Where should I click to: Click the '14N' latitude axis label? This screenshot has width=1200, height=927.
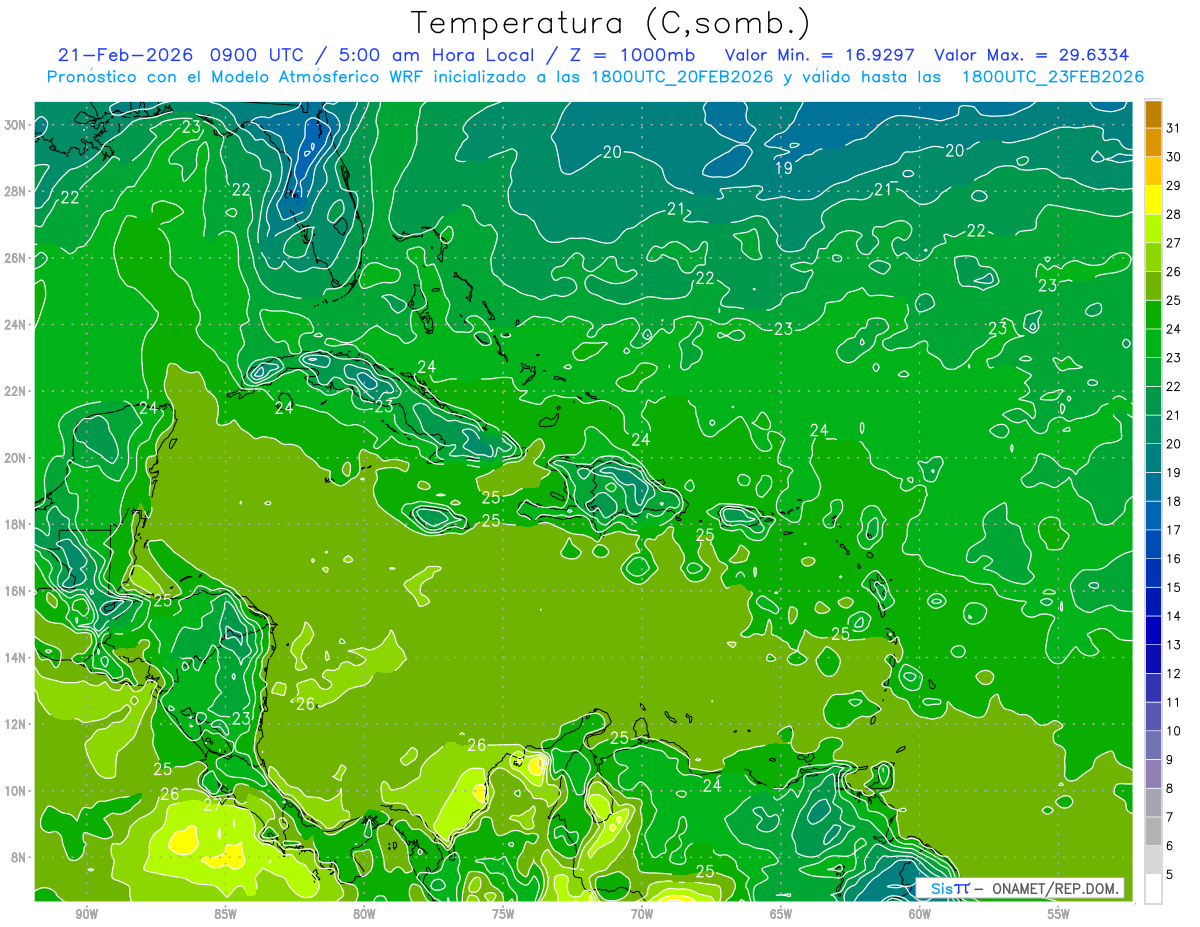point(16,657)
